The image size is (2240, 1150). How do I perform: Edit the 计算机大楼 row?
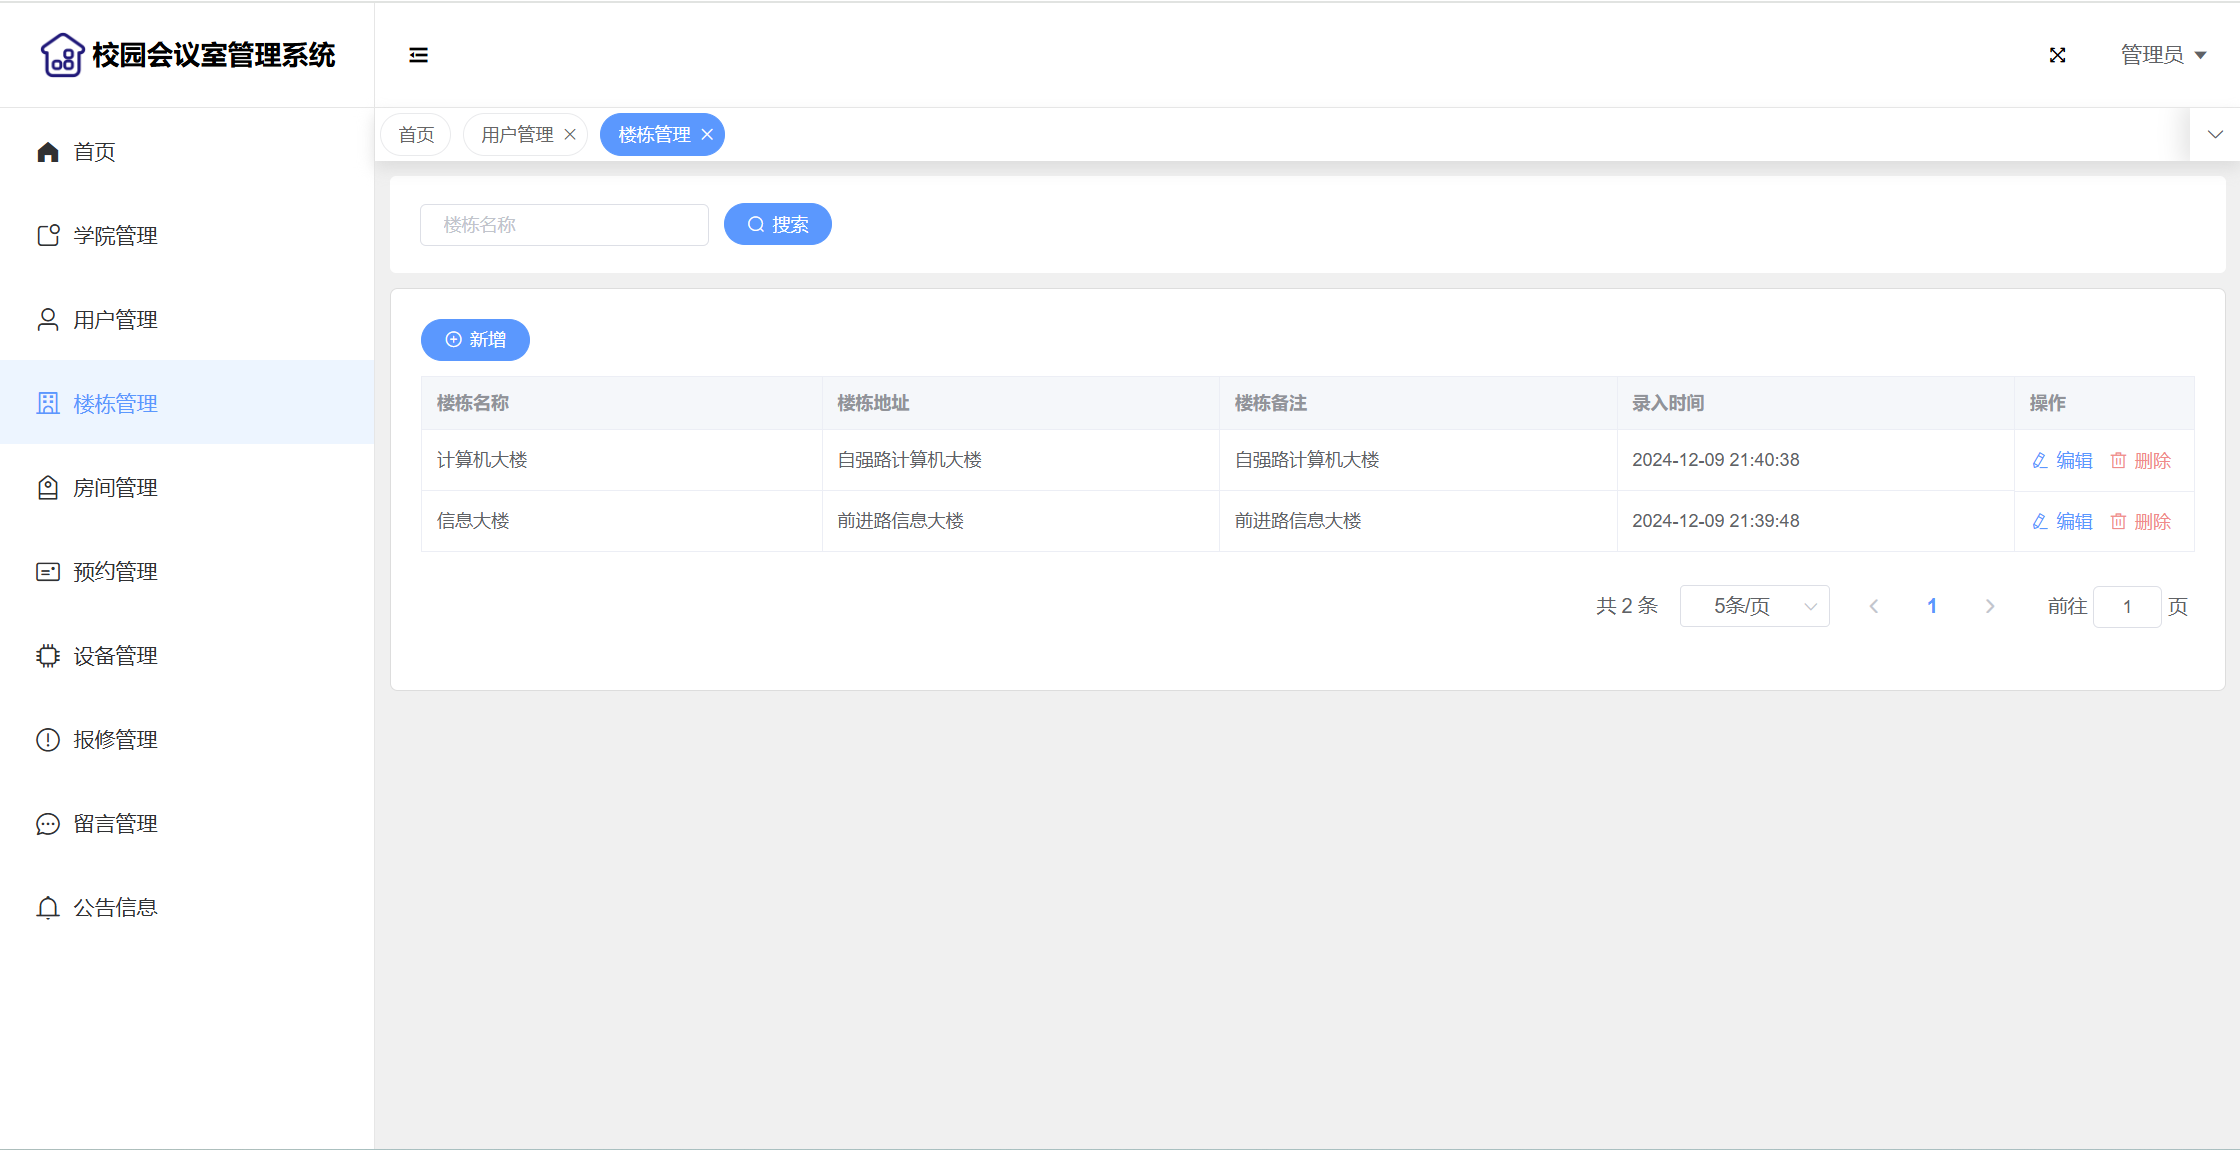click(2062, 460)
